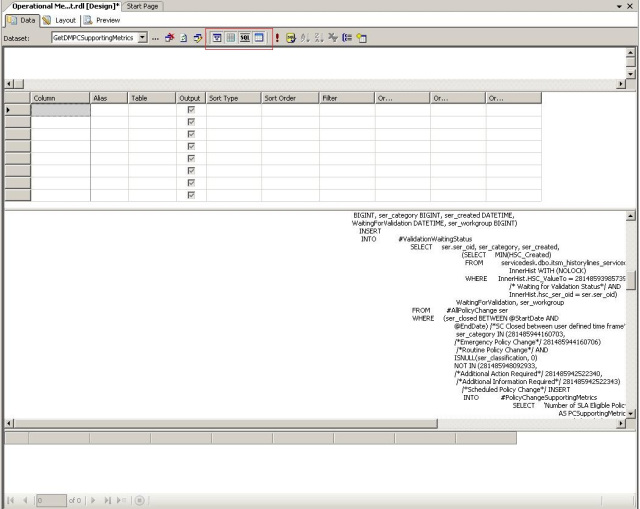This screenshot has height=509, width=640.
Task: Toggle Output checkbox in seventh grid row
Action: [x=191, y=183]
